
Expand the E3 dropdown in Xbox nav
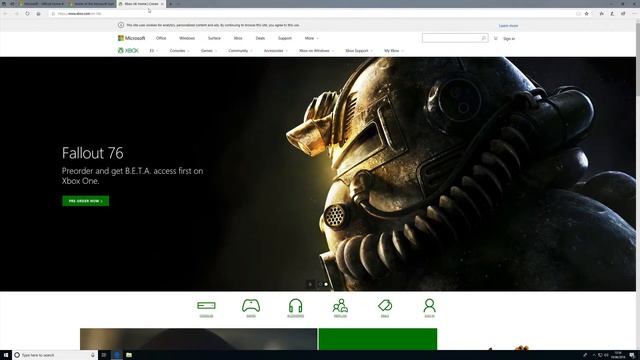pyautogui.click(x=153, y=51)
